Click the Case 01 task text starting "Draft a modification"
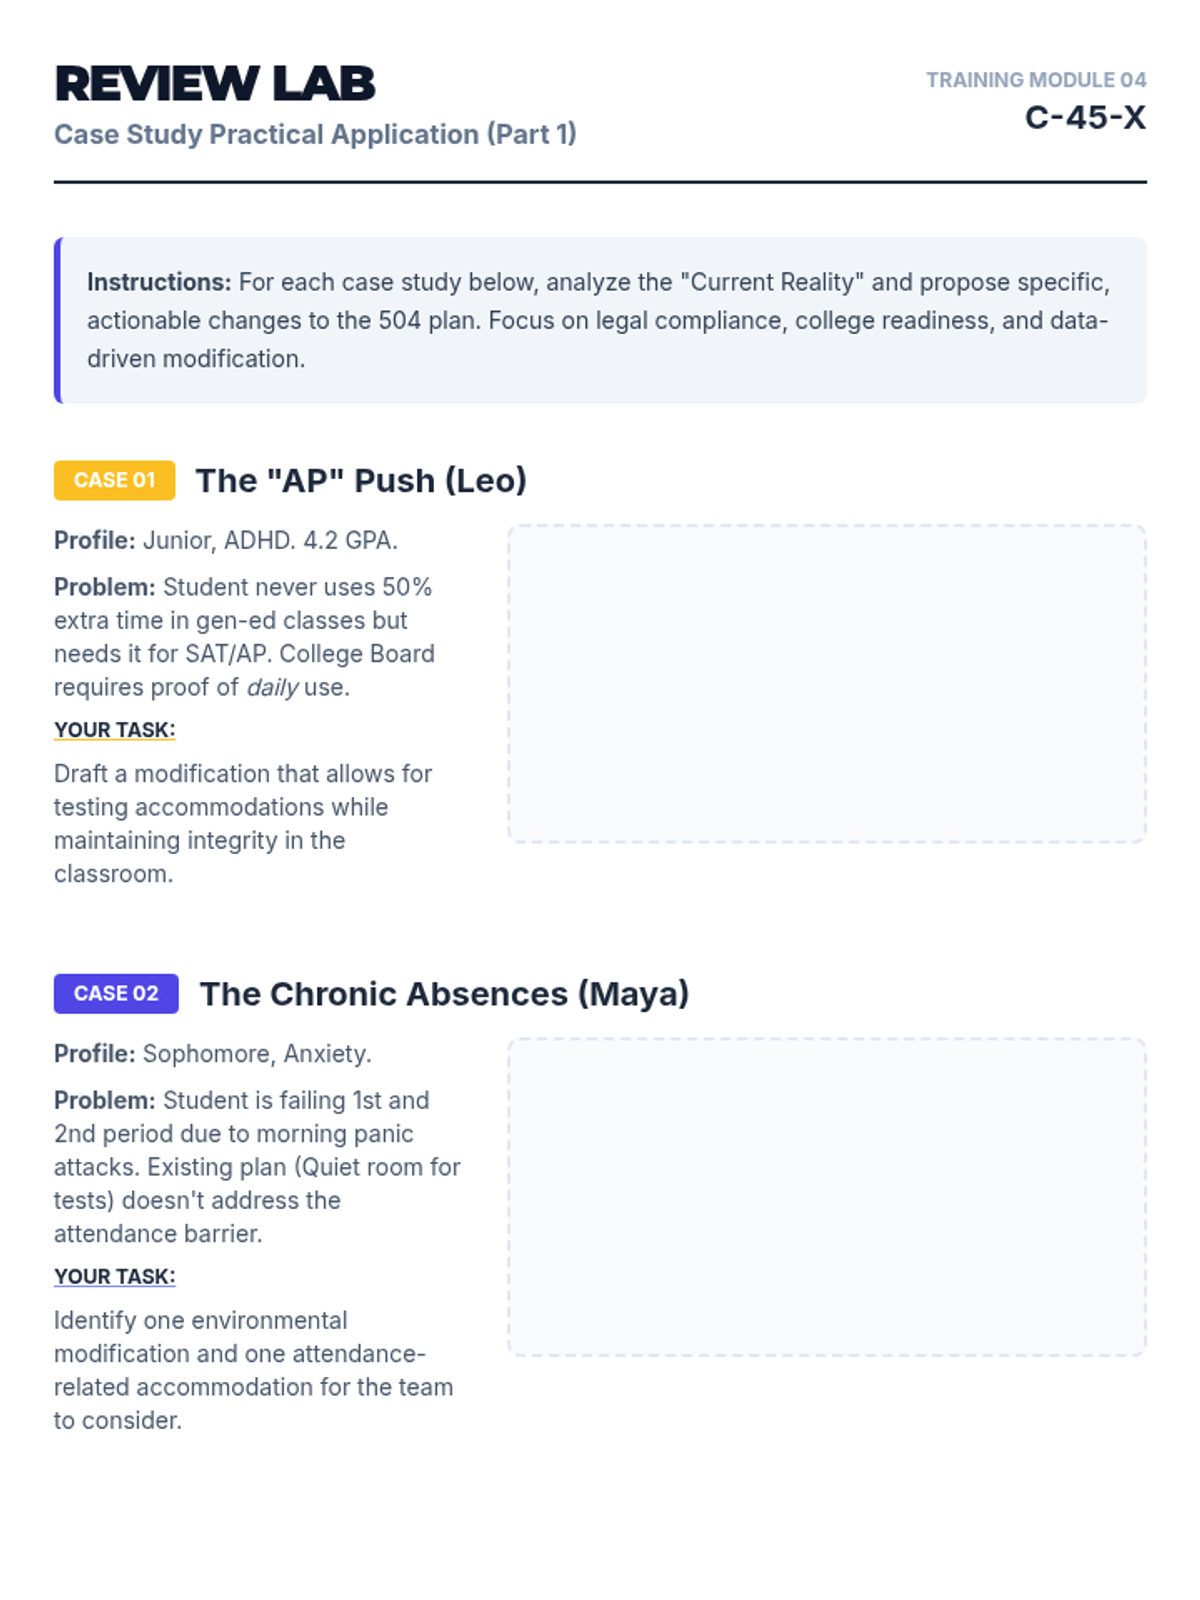 243,823
